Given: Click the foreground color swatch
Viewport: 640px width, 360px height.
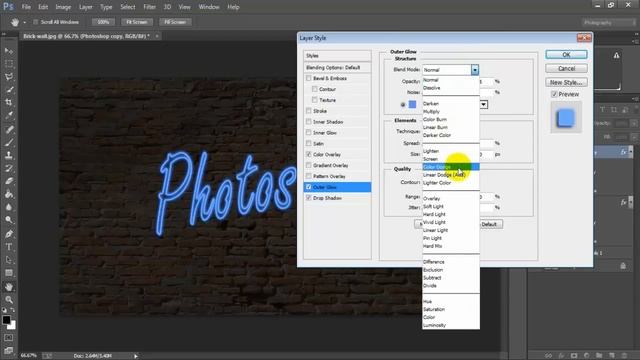Looking at the screenshot, I should (6, 320).
